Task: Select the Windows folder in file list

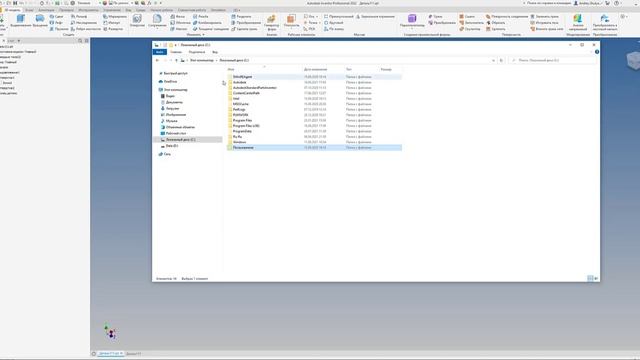Action: point(239,142)
